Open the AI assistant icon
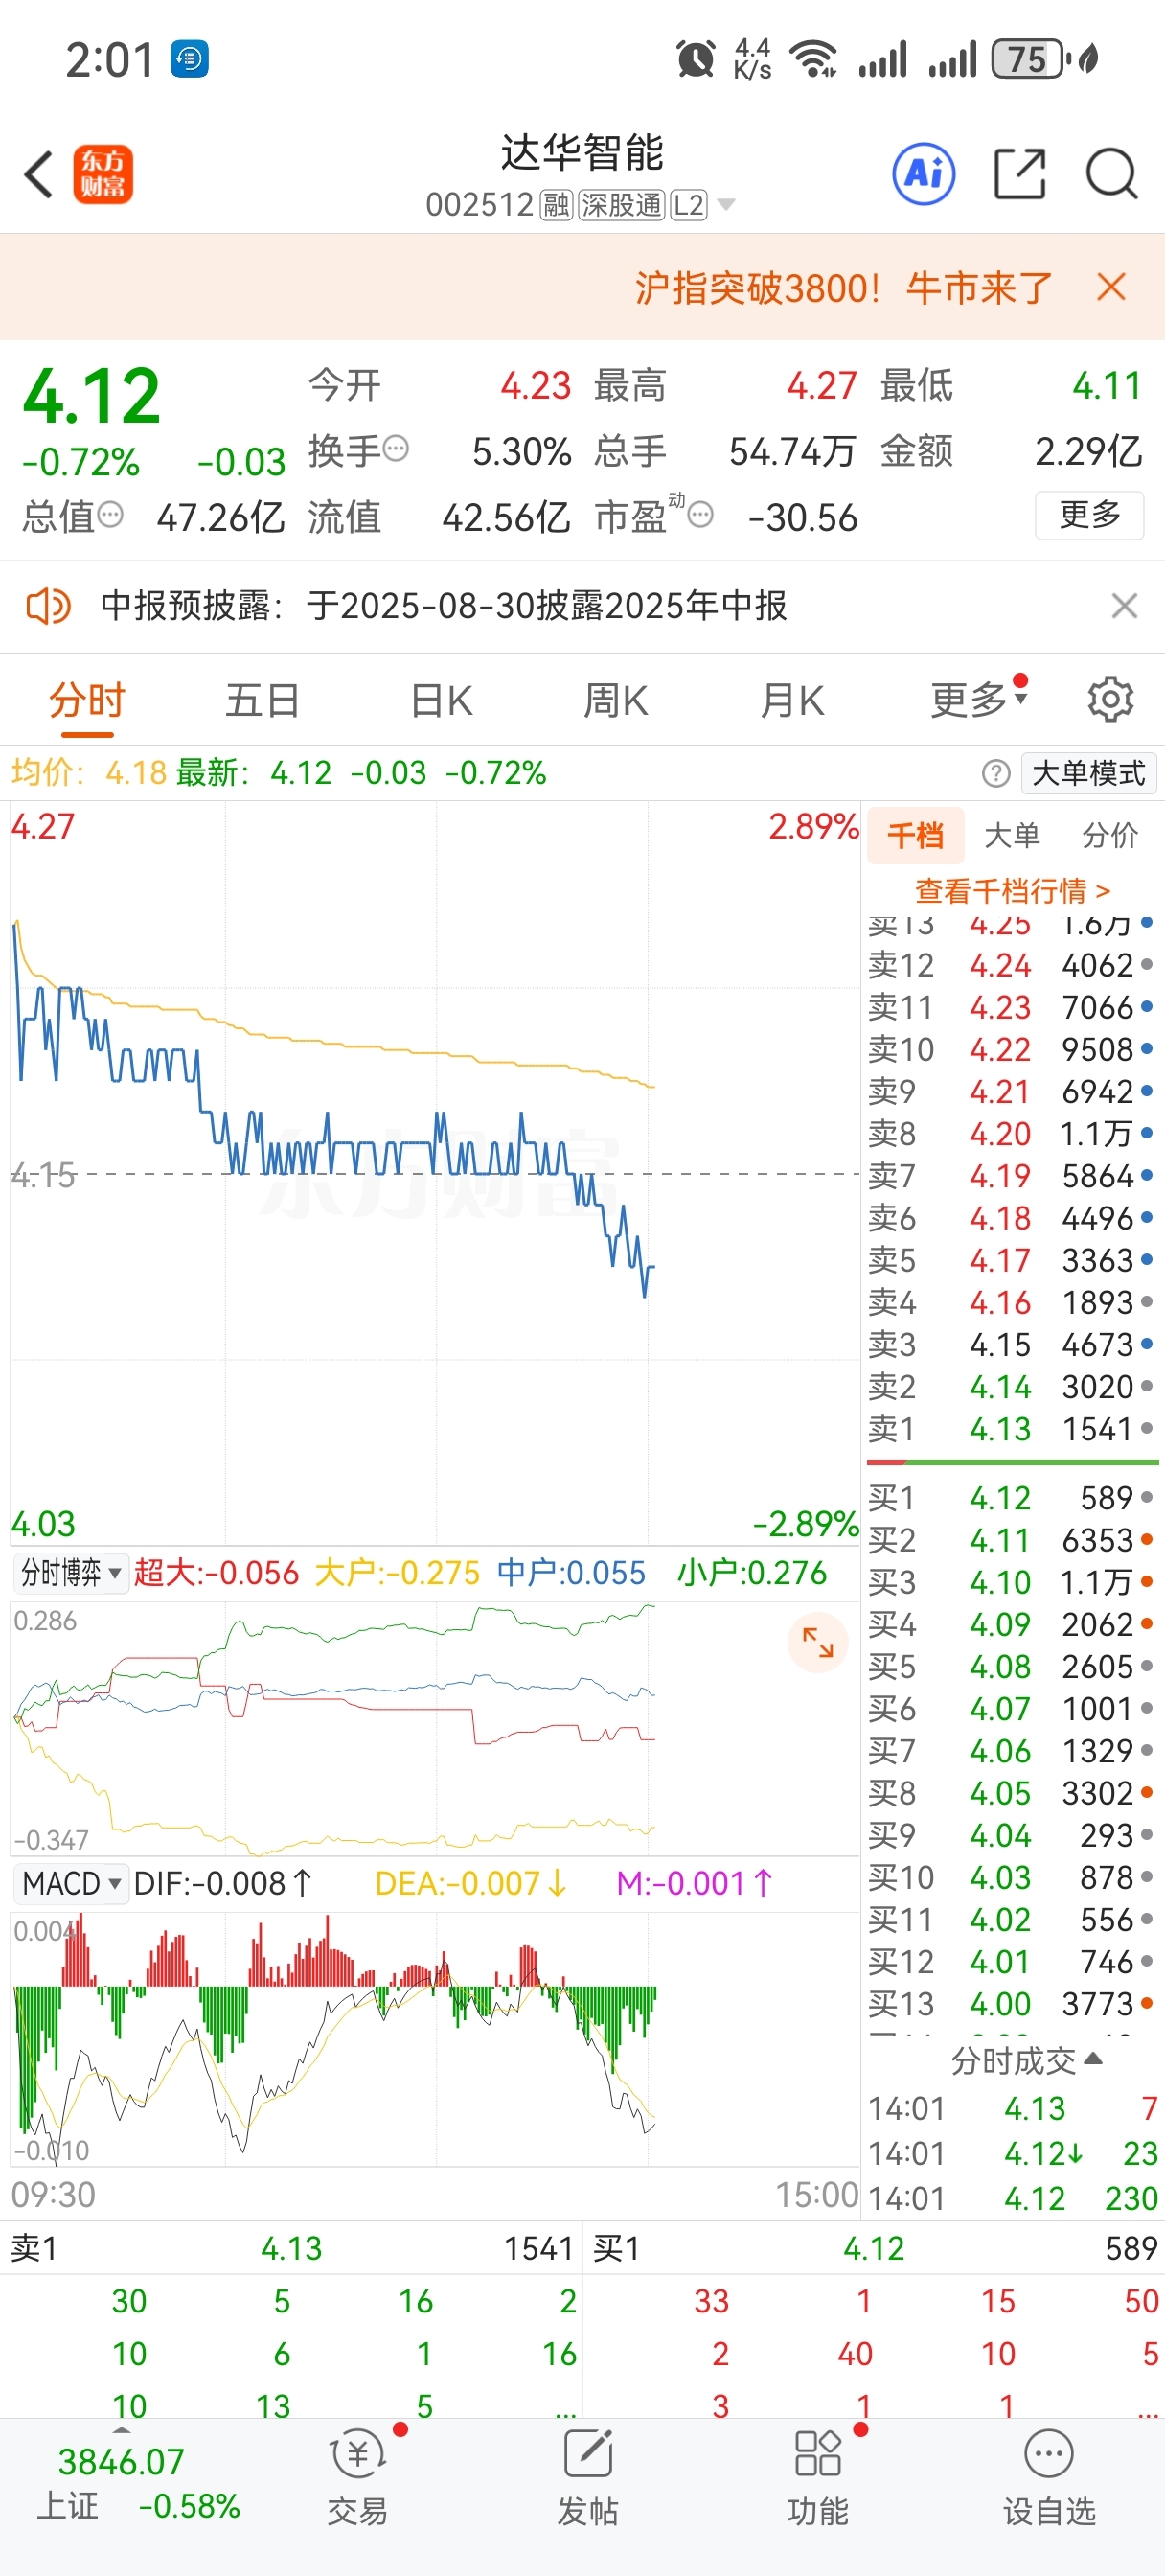1165x2576 pixels. pos(923,175)
